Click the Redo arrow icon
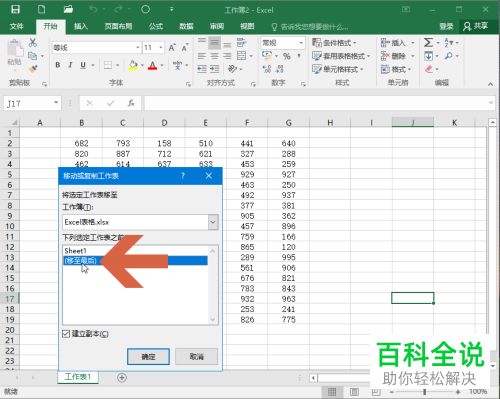Image resolution: width=500 pixels, height=399 pixels. [x=118, y=9]
